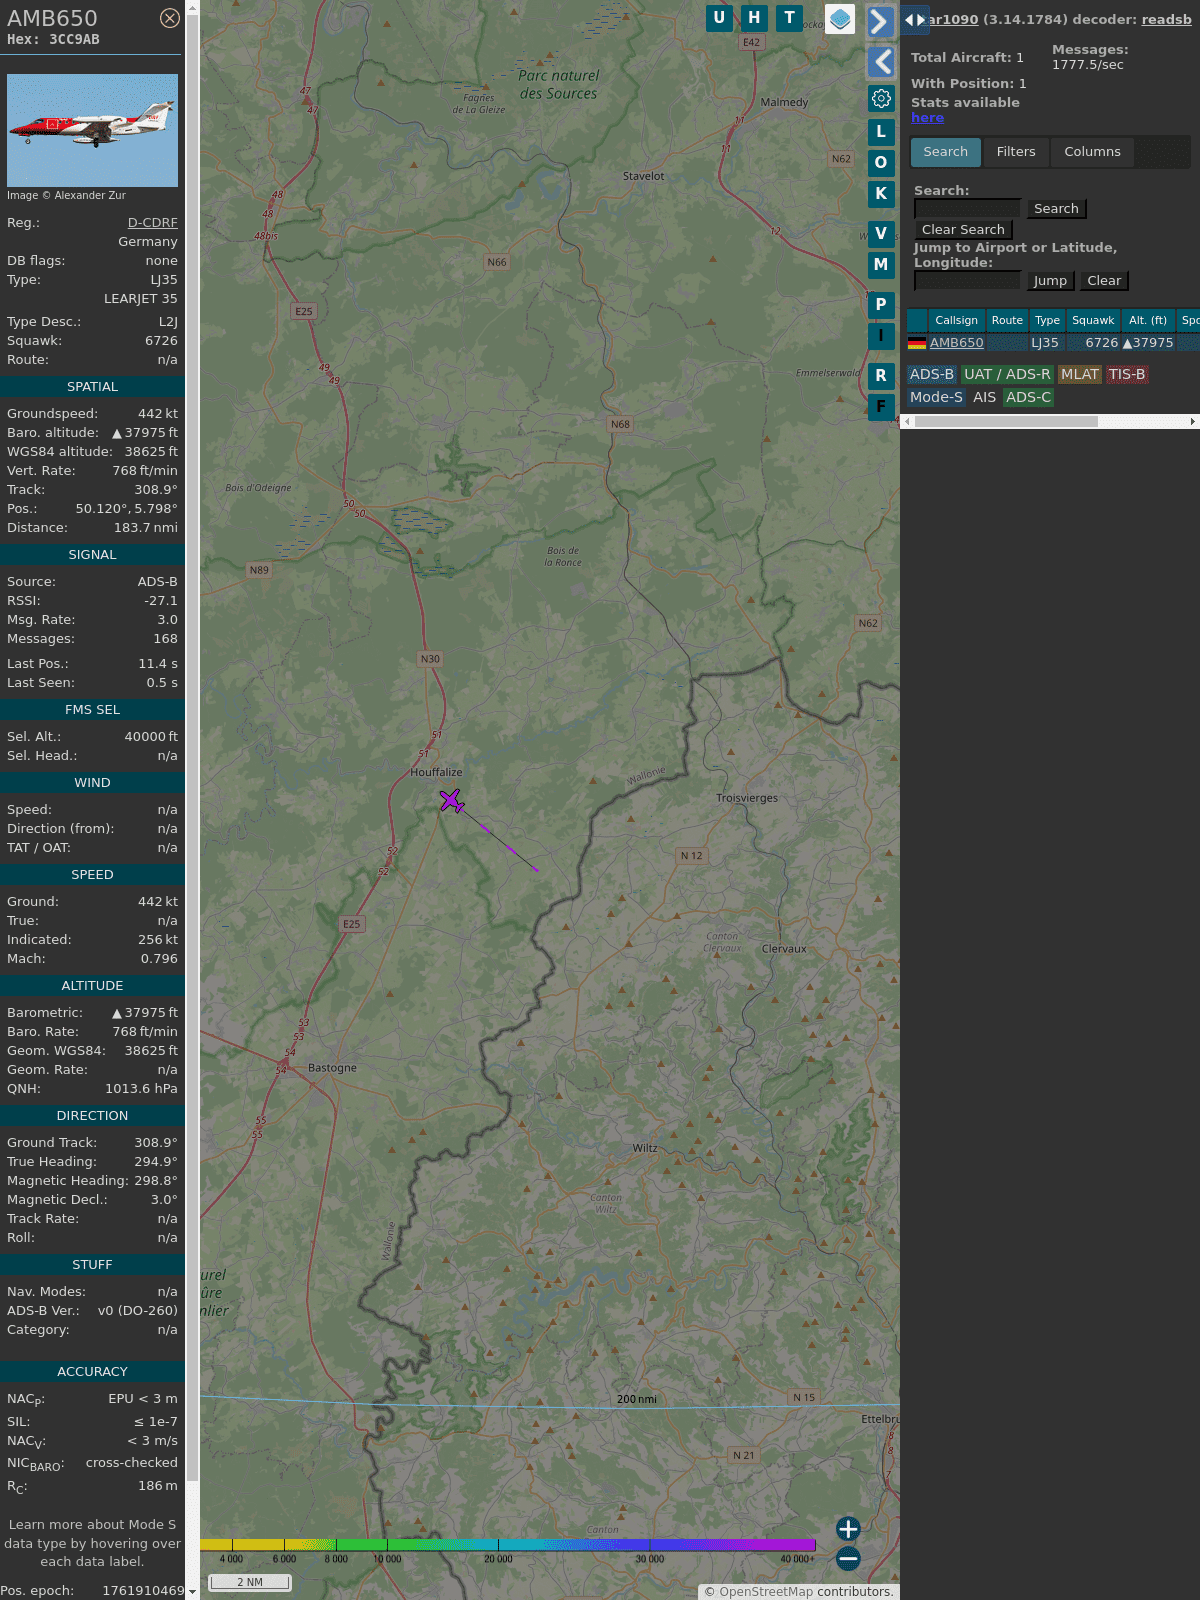This screenshot has height=1600, width=1200.
Task: Click the LJ35 type cell in table
Action: 1045,343
